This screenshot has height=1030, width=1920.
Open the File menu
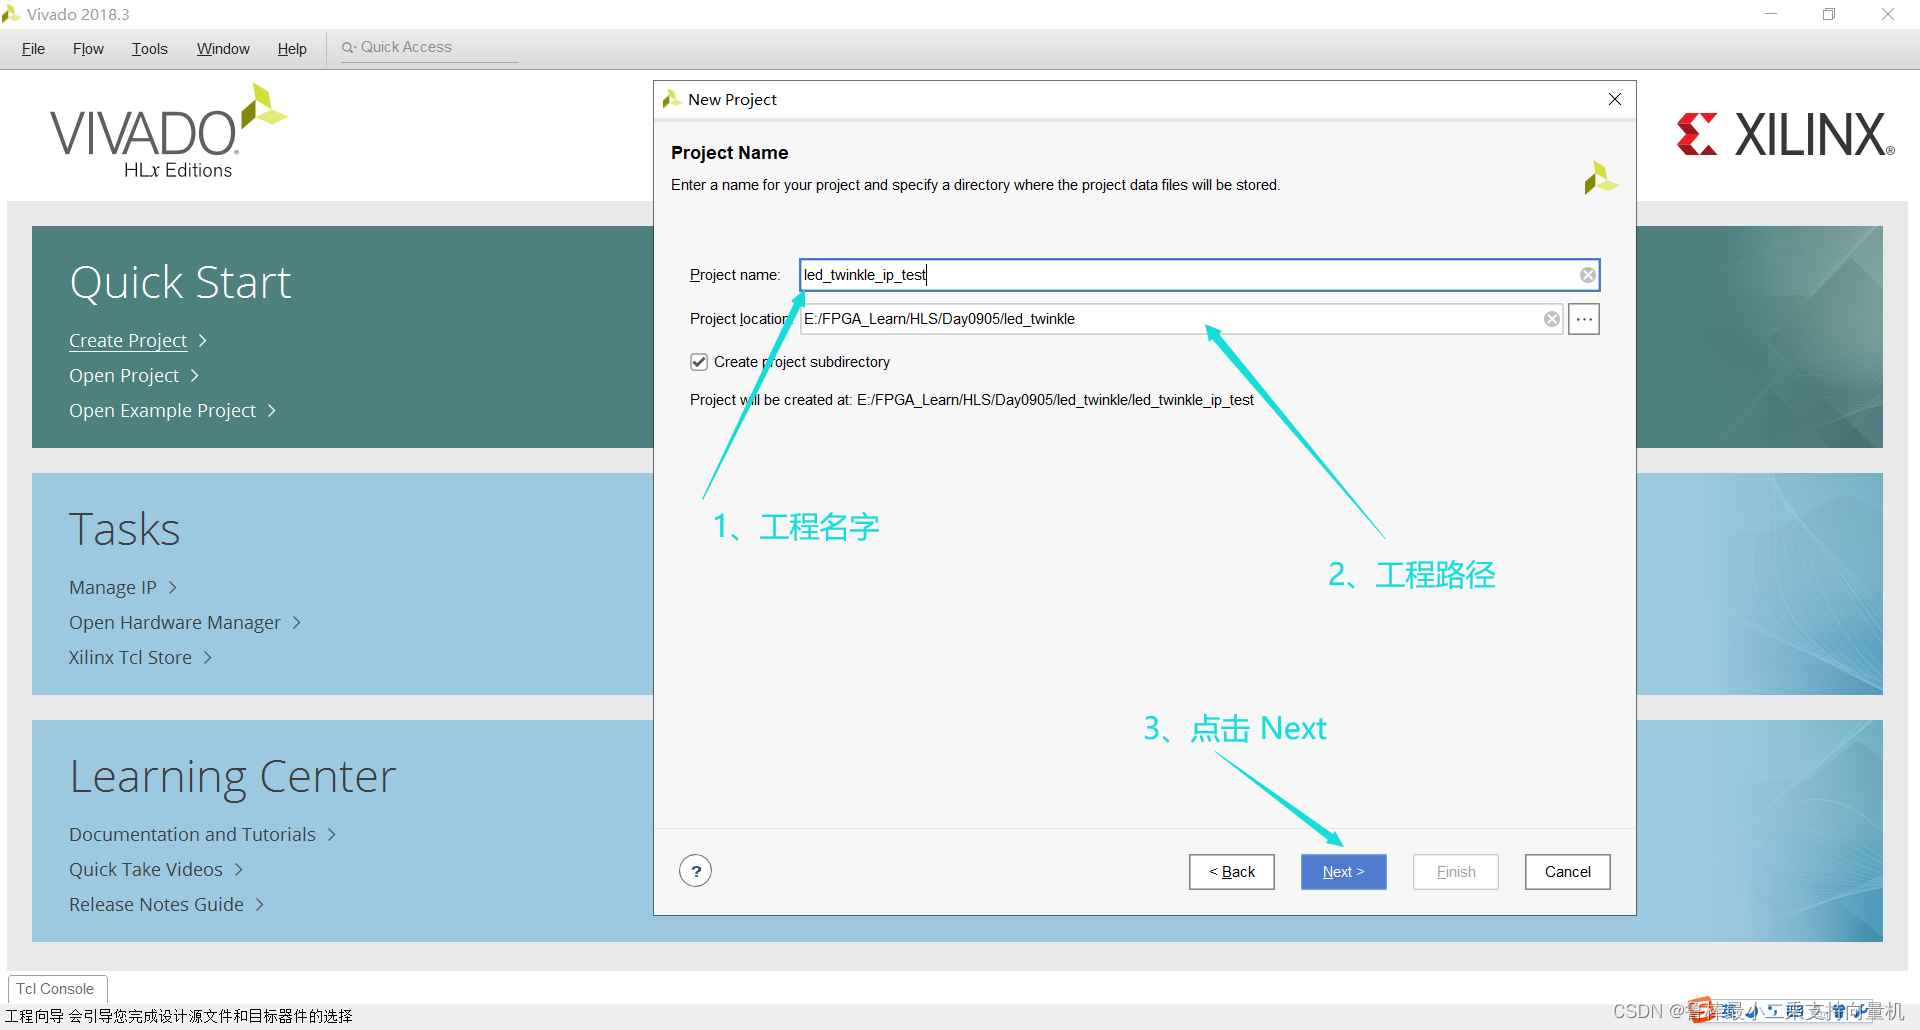click(x=33, y=49)
